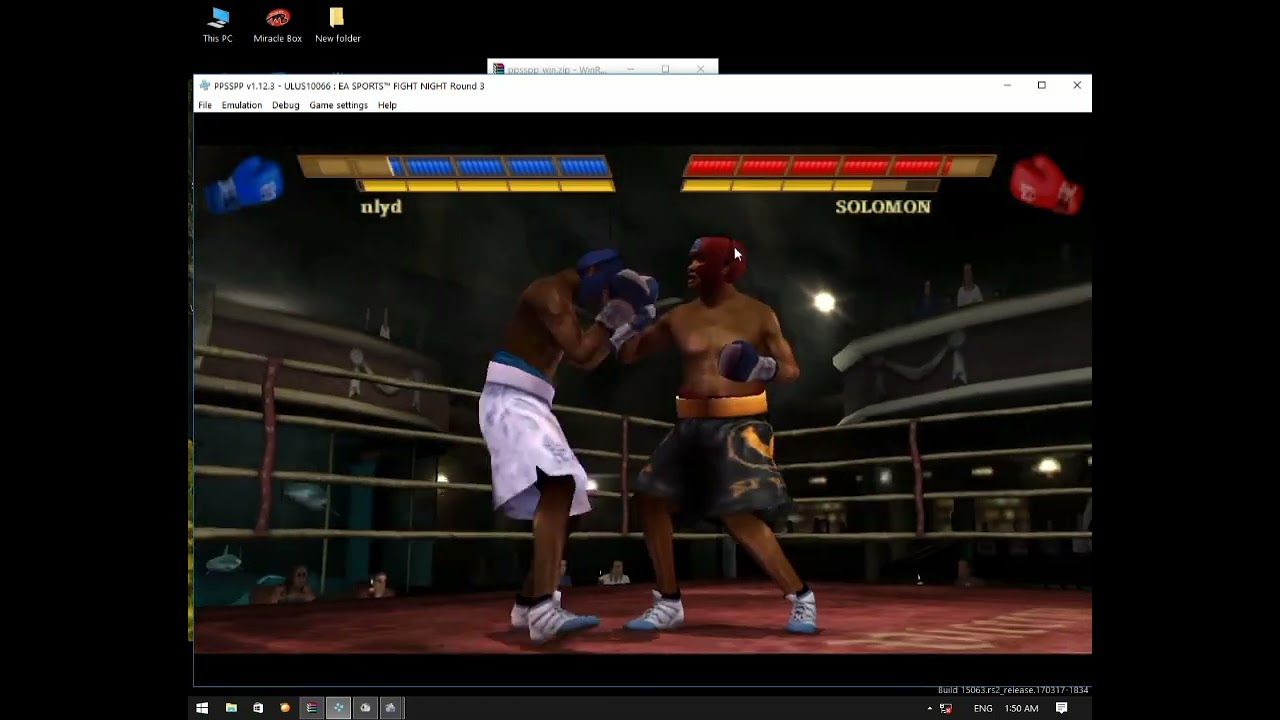Select the Miracle Box desktop shortcut

click(278, 26)
